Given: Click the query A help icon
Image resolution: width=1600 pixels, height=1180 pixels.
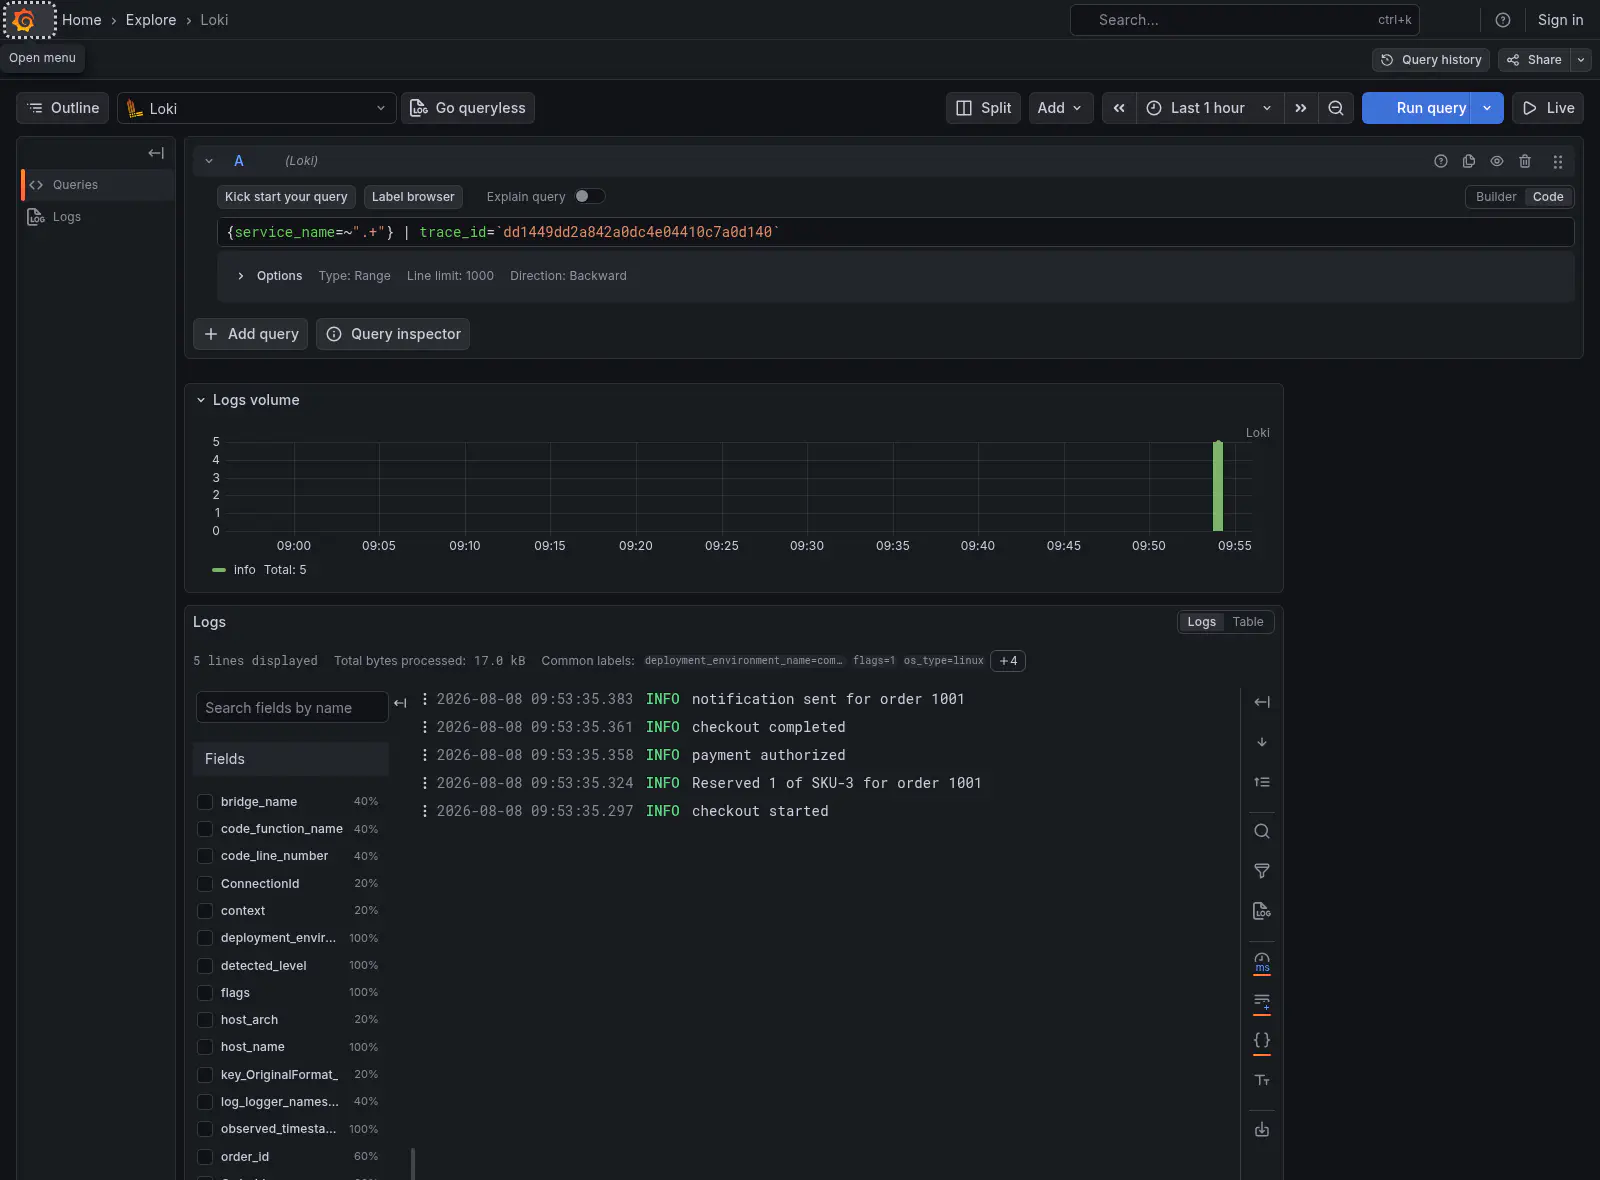Looking at the screenshot, I should [1441, 161].
